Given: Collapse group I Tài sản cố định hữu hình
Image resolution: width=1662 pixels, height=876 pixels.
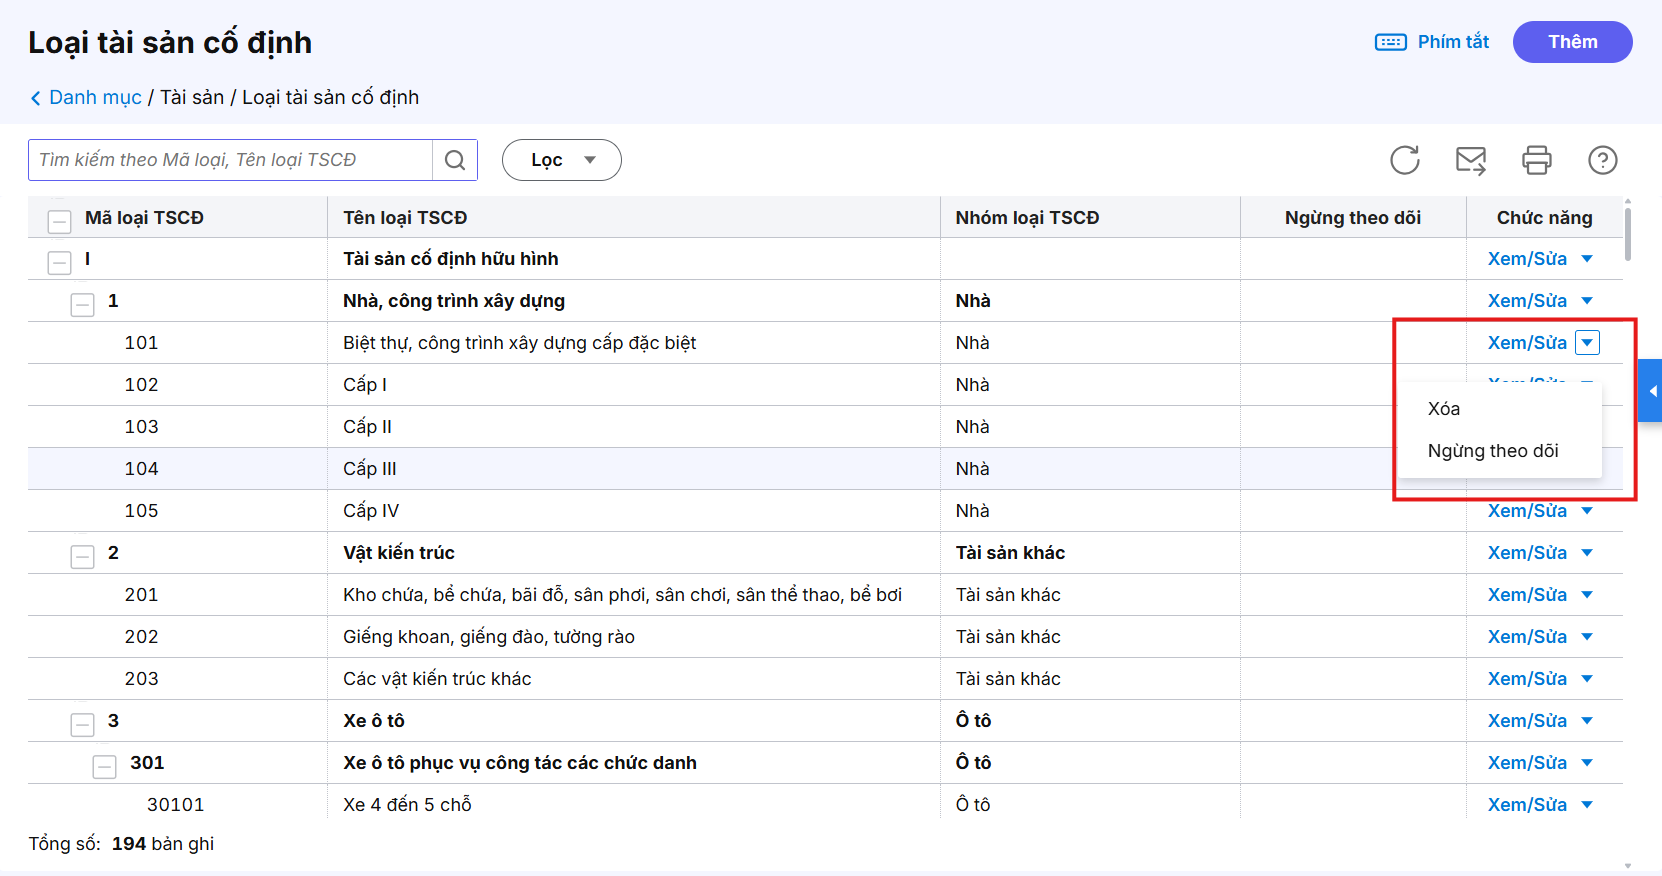Looking at the screenshot, I should click(x=60, y=262).
